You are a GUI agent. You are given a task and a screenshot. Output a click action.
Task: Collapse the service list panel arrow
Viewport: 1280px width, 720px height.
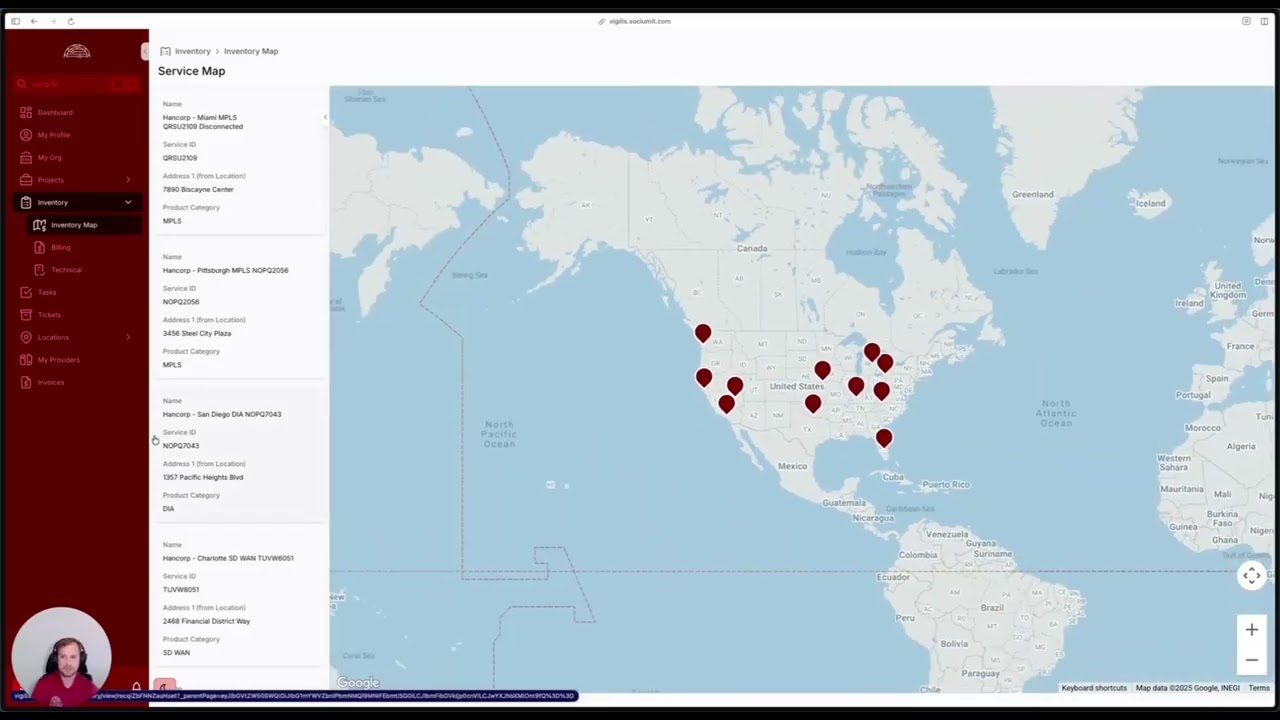click(325, 117)
